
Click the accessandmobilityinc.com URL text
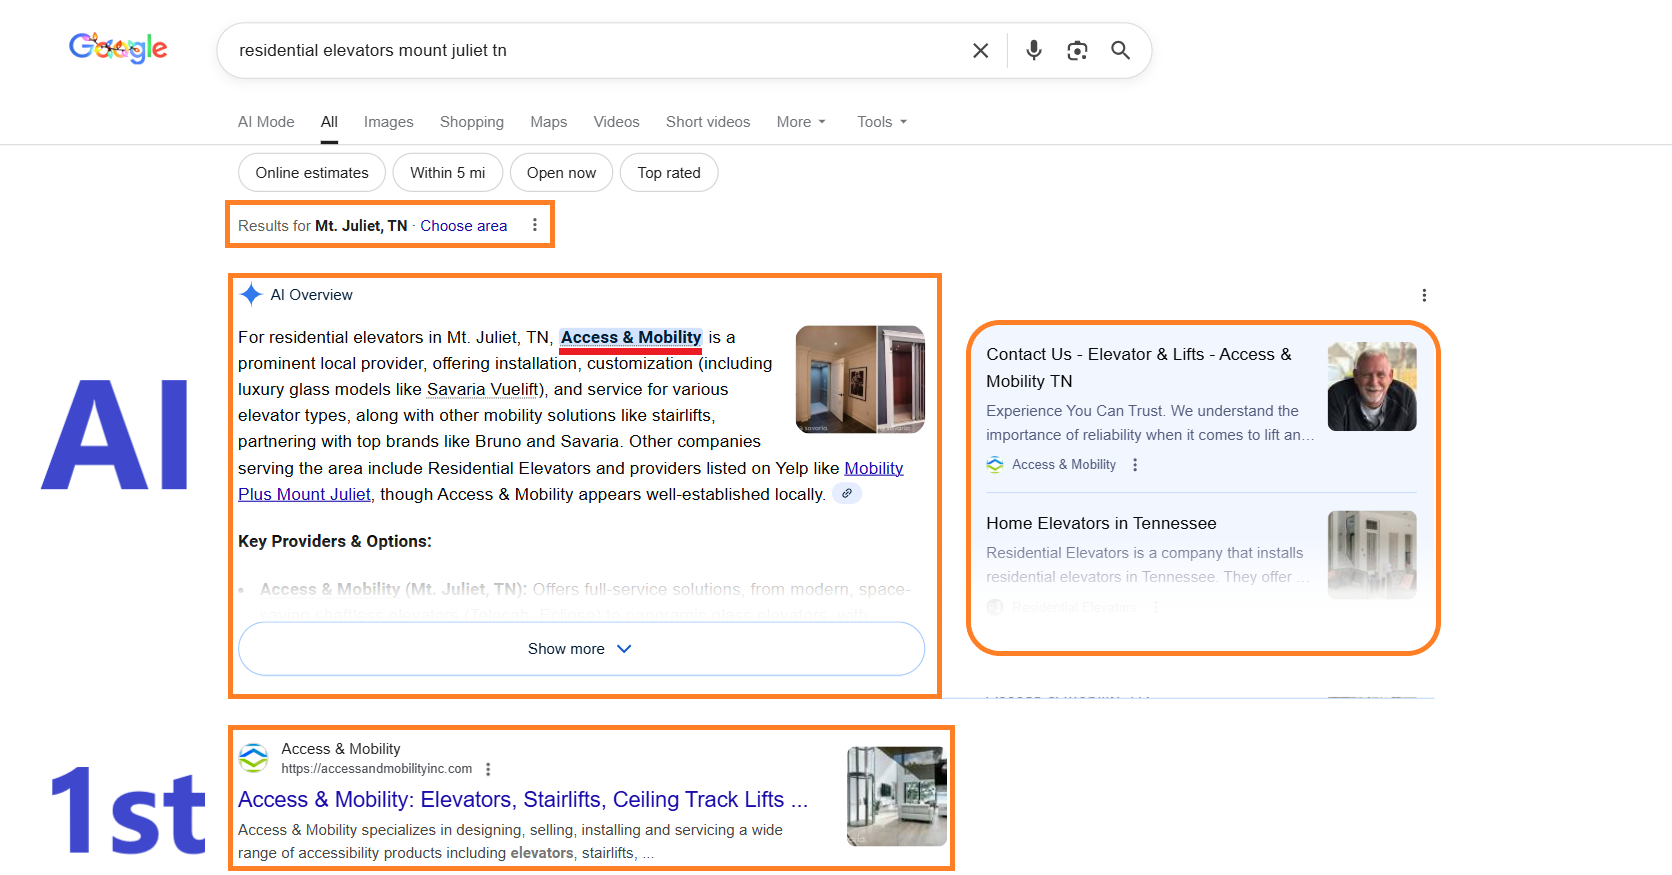(377, 769)
